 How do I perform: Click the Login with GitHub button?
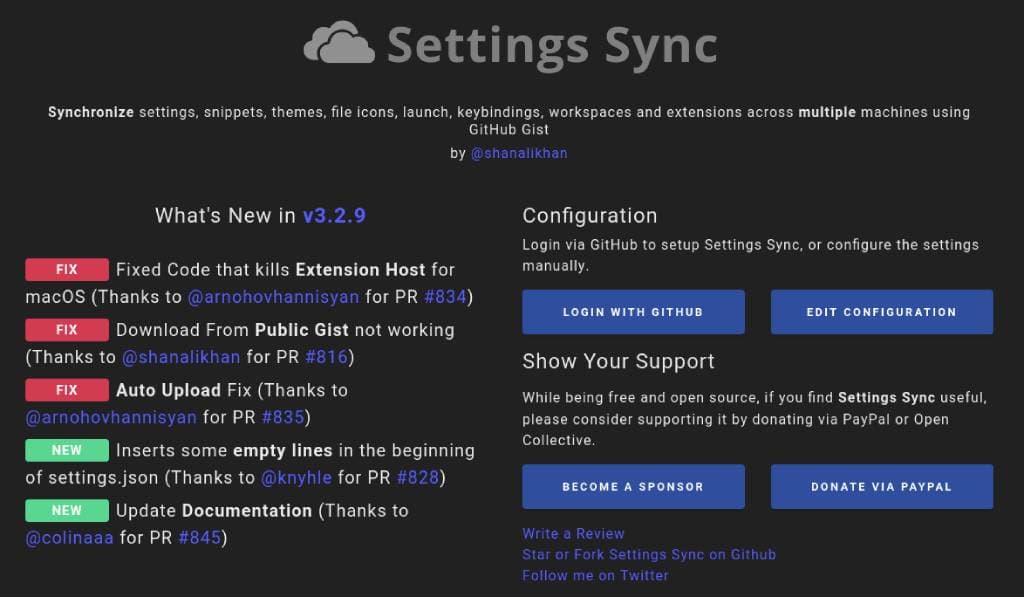633,312
